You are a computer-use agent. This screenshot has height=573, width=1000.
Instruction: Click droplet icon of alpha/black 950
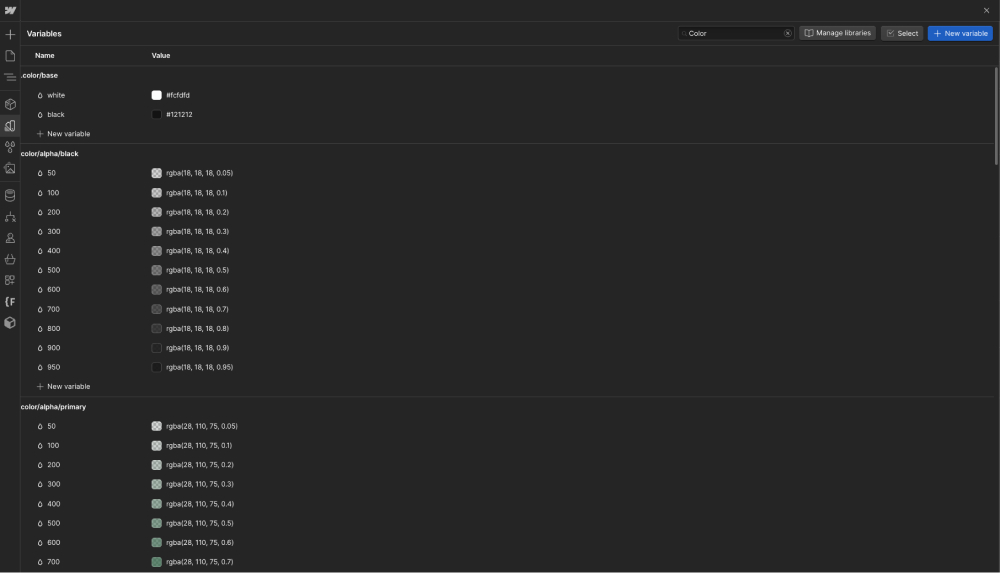click(x=40, y=368)
